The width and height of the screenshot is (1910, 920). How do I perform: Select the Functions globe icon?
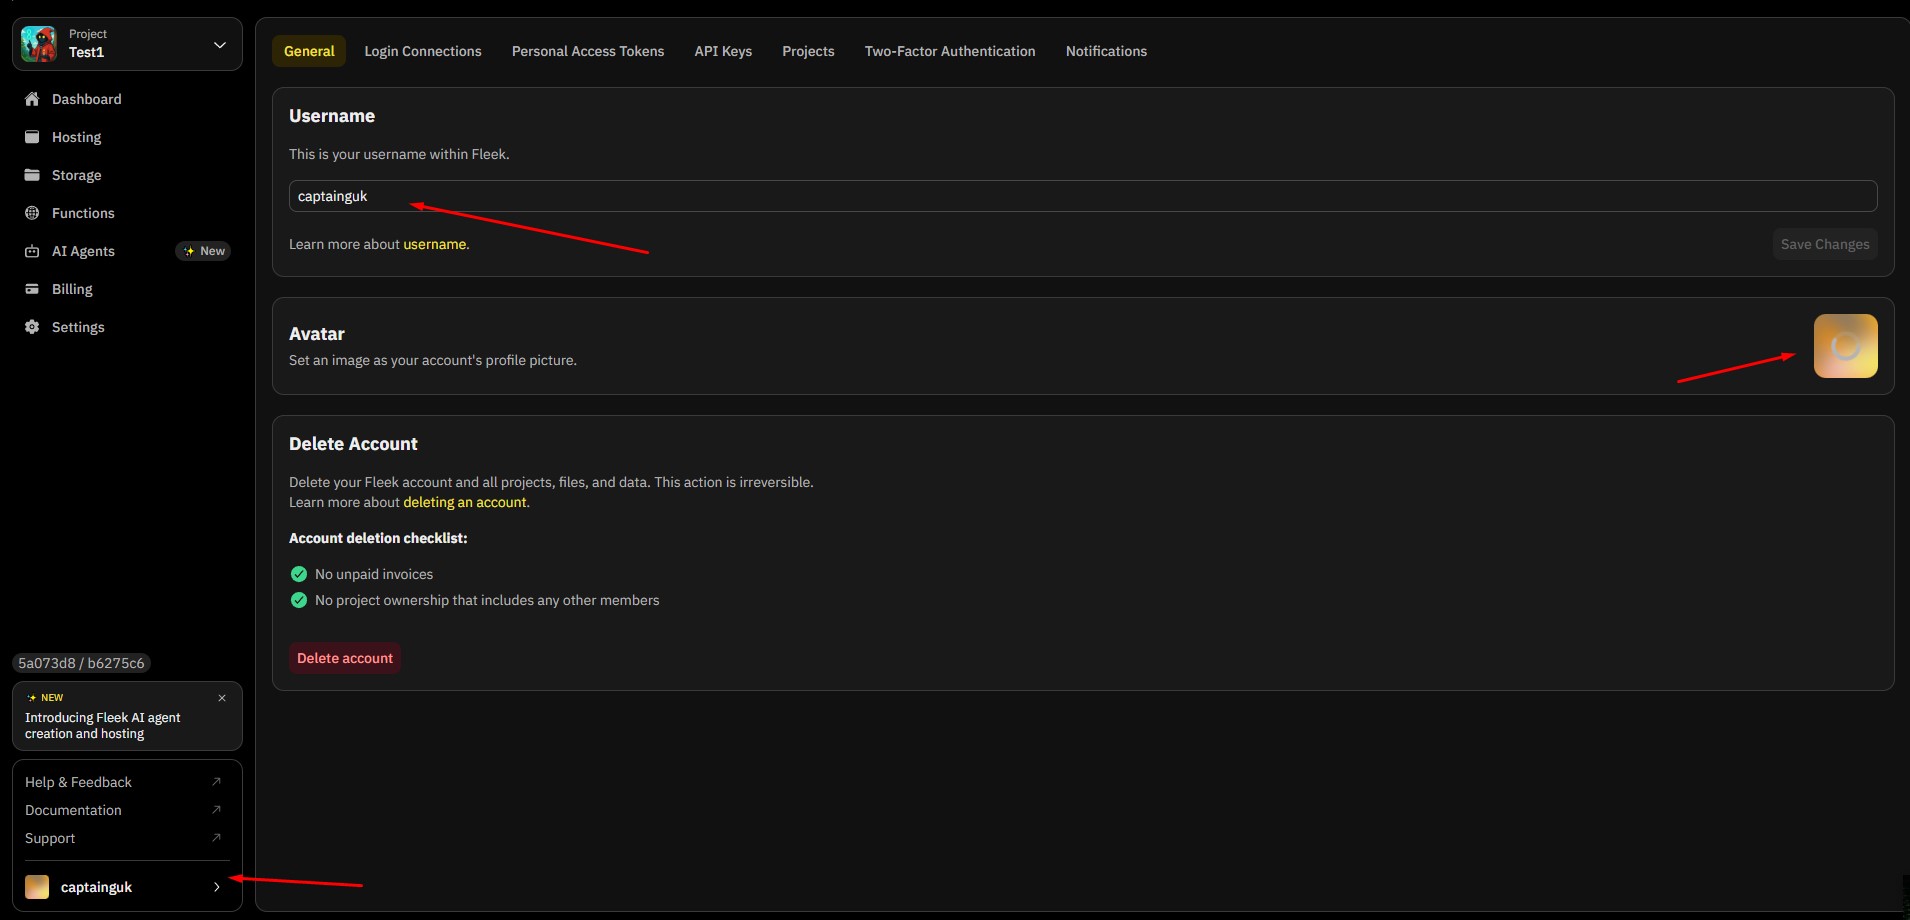click(x=32, y=213)
